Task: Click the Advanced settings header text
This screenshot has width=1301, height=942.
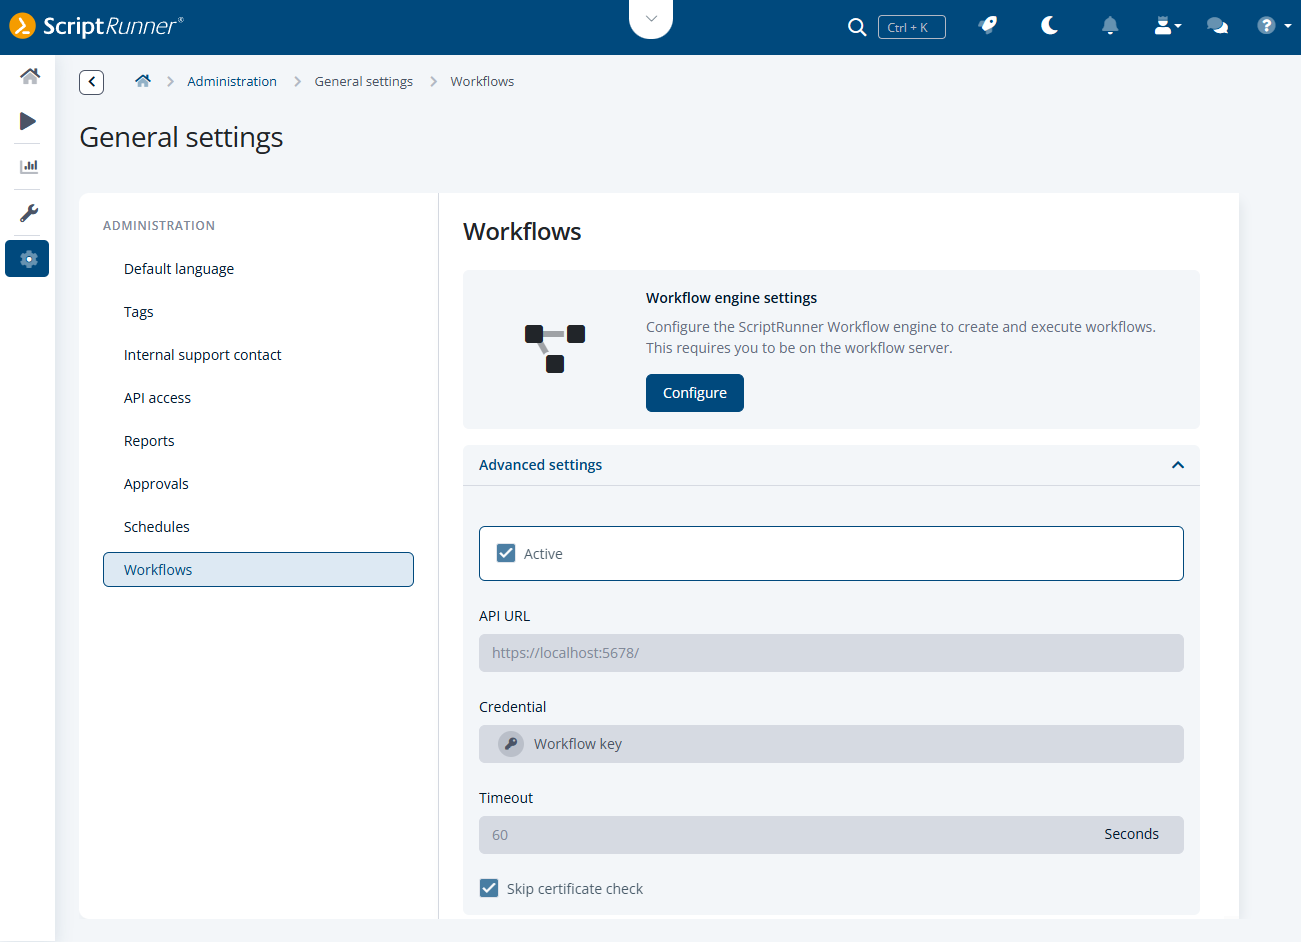Action: pyautogui.click(x=541, y=465)
